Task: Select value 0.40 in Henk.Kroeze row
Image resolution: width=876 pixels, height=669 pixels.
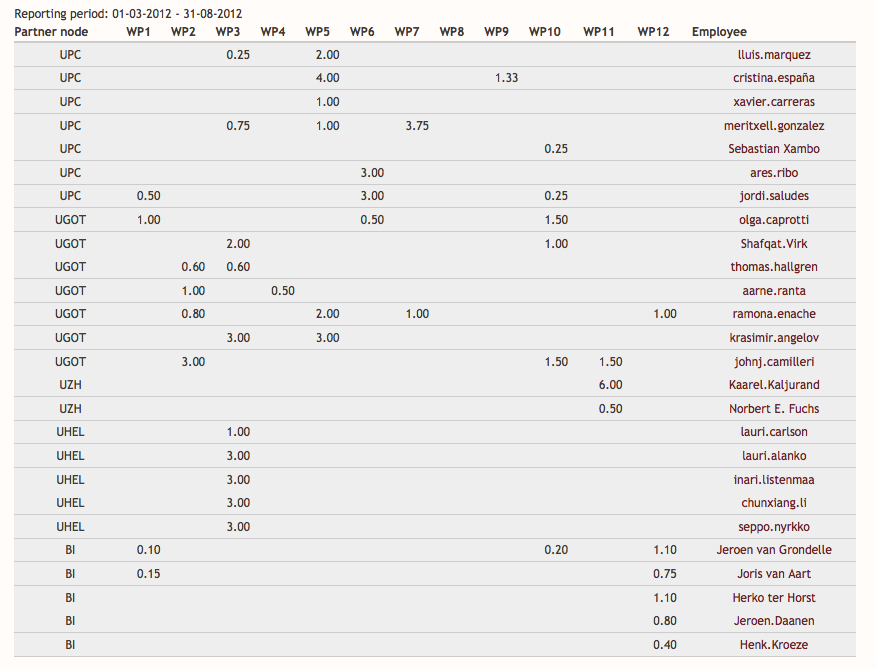Action: pos(664,645)
